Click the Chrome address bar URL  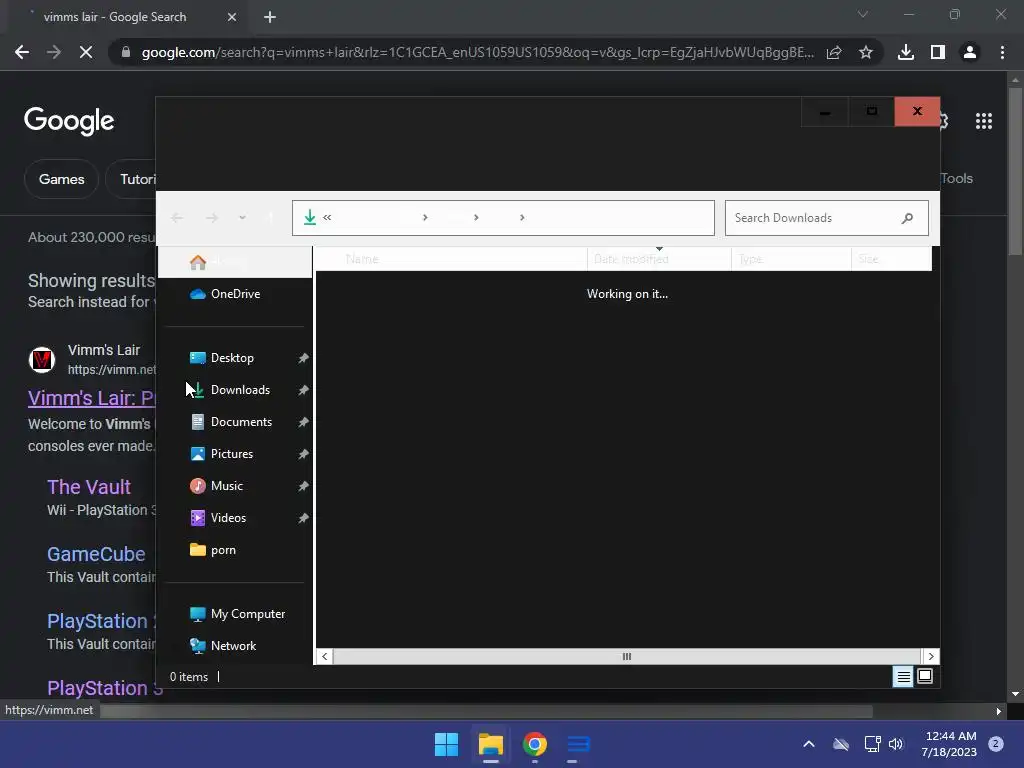[477, 52]
